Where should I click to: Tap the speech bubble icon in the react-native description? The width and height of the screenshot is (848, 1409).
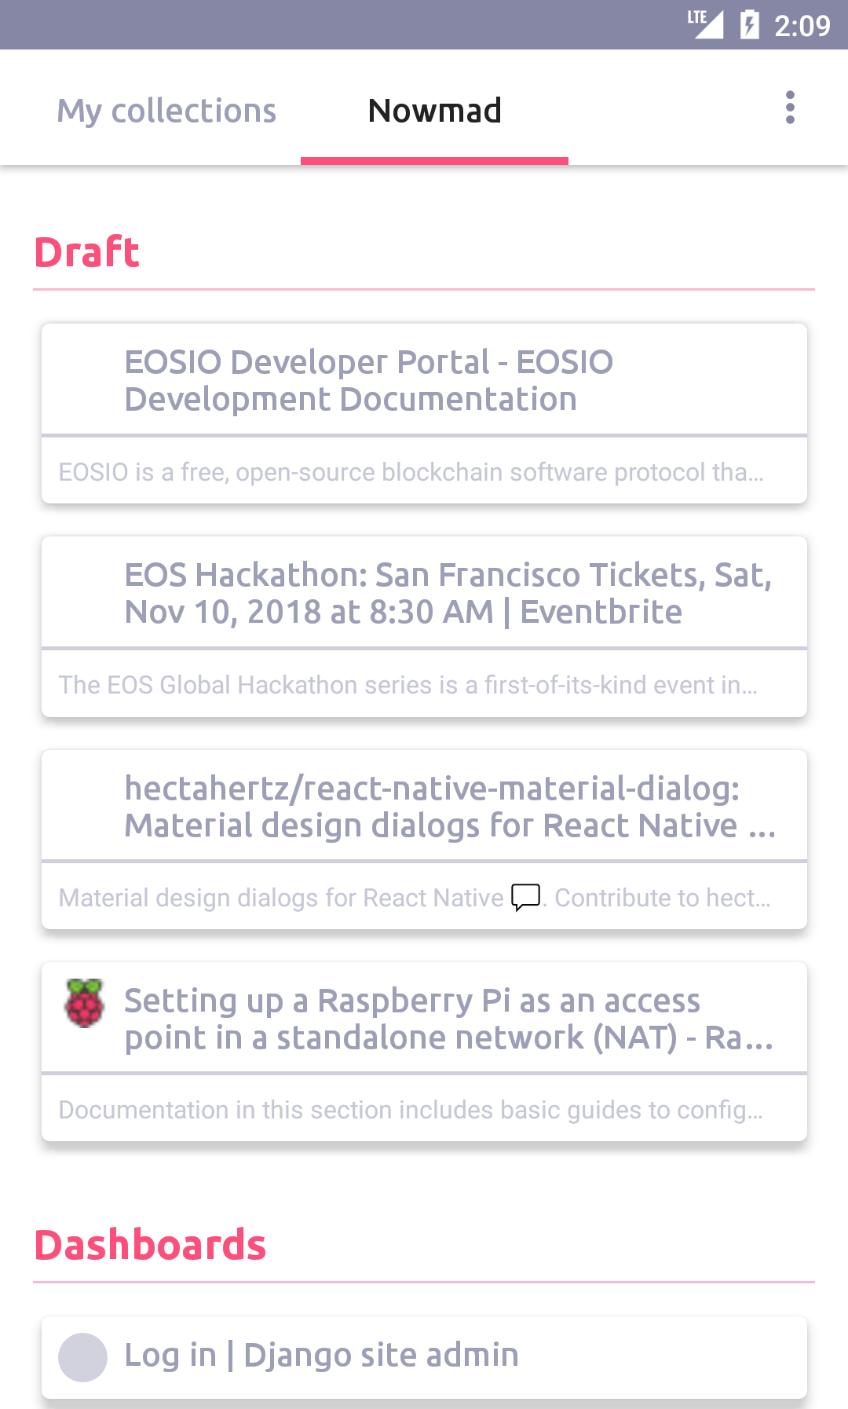[526, 897]
